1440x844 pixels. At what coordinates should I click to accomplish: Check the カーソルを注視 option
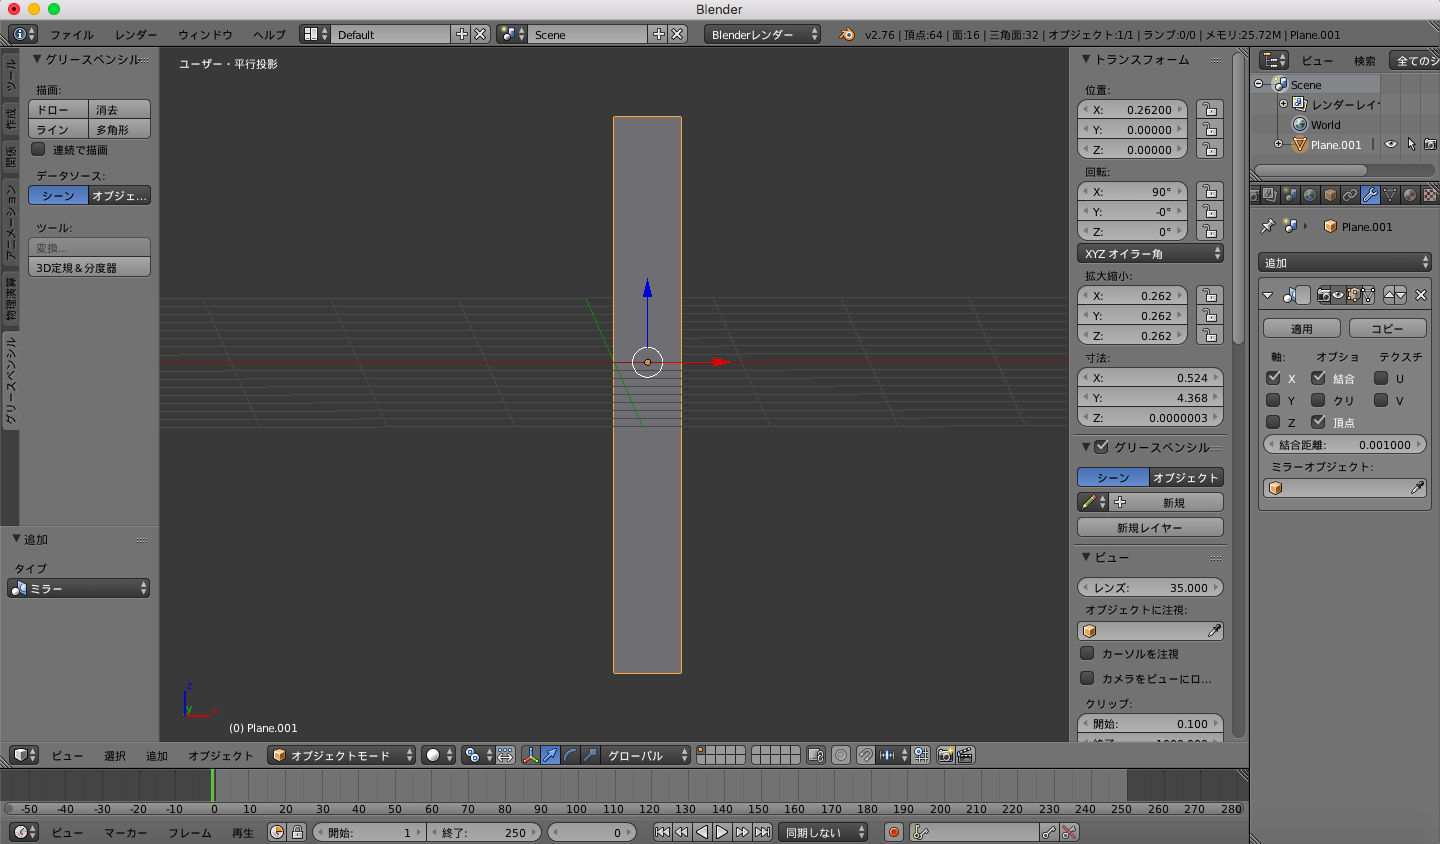point(1087,653)
